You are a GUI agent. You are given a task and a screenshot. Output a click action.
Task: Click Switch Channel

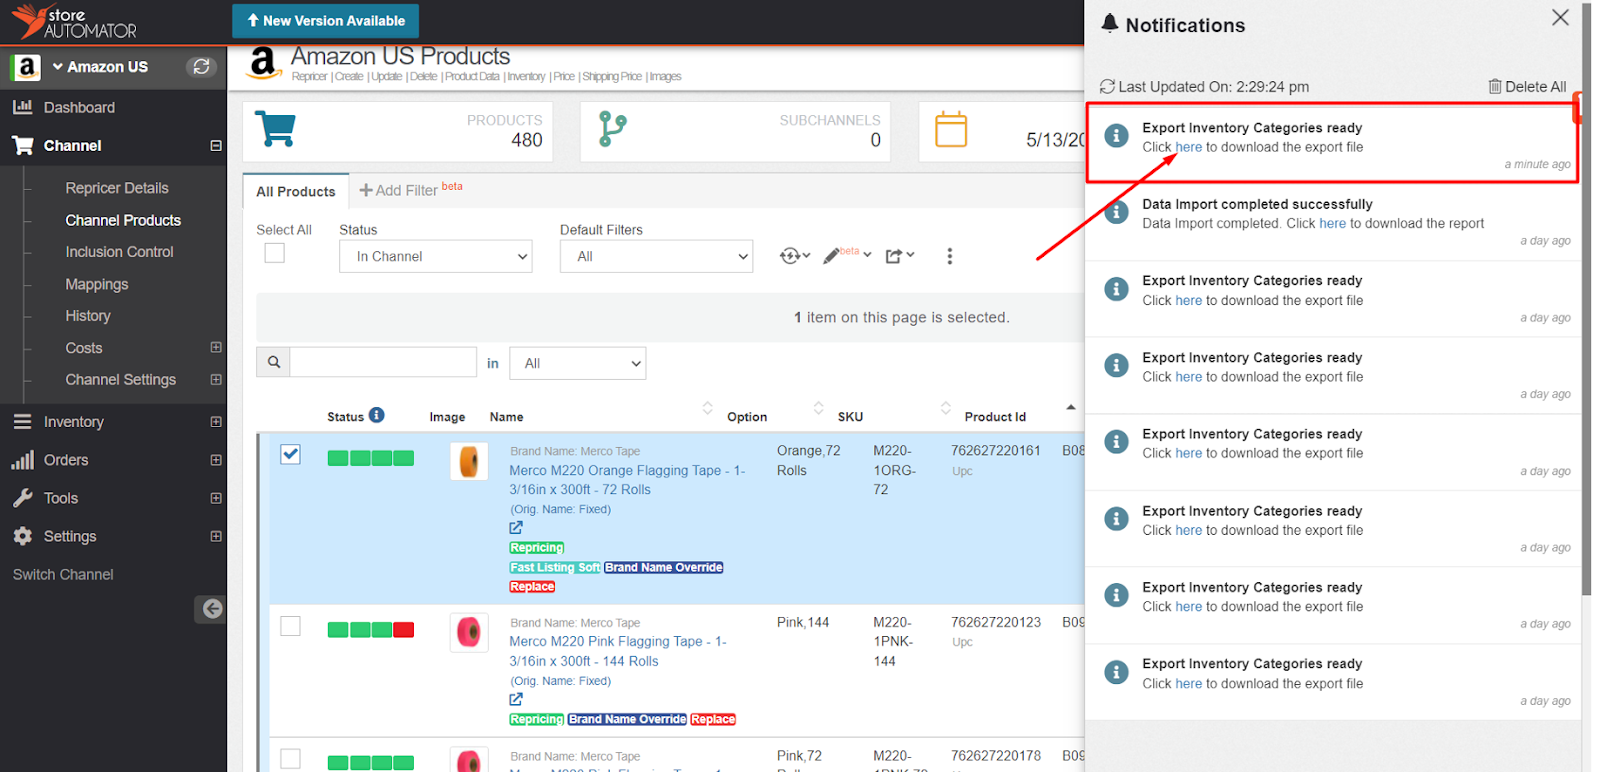click(63, 574)
